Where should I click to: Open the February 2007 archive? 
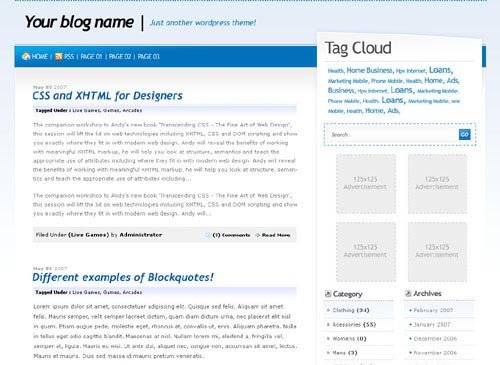point(433,310)
